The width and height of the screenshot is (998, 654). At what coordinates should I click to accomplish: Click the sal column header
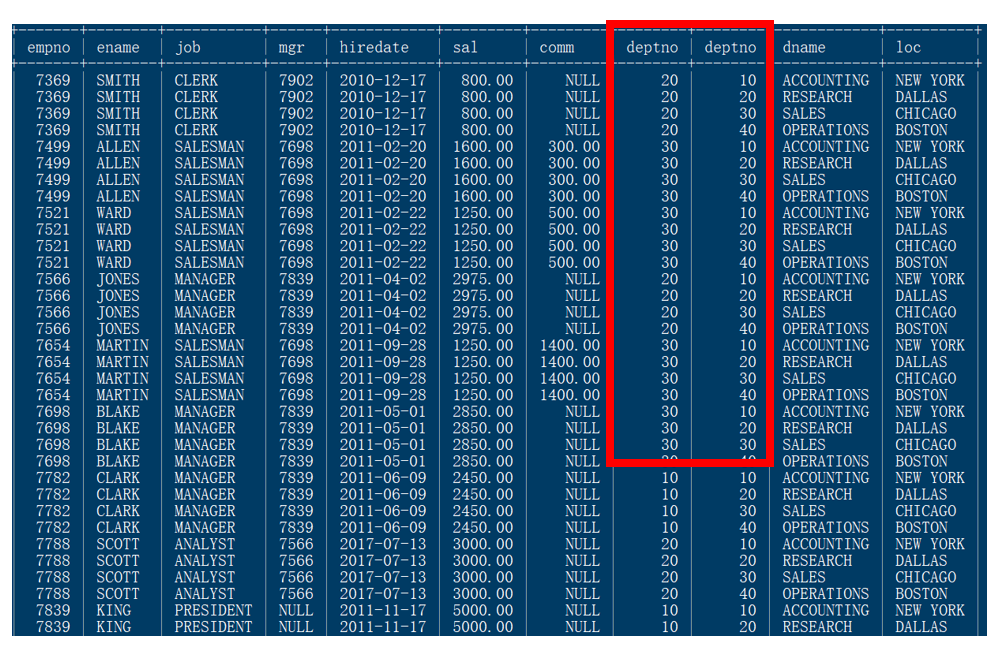click(x=465, y=48)
